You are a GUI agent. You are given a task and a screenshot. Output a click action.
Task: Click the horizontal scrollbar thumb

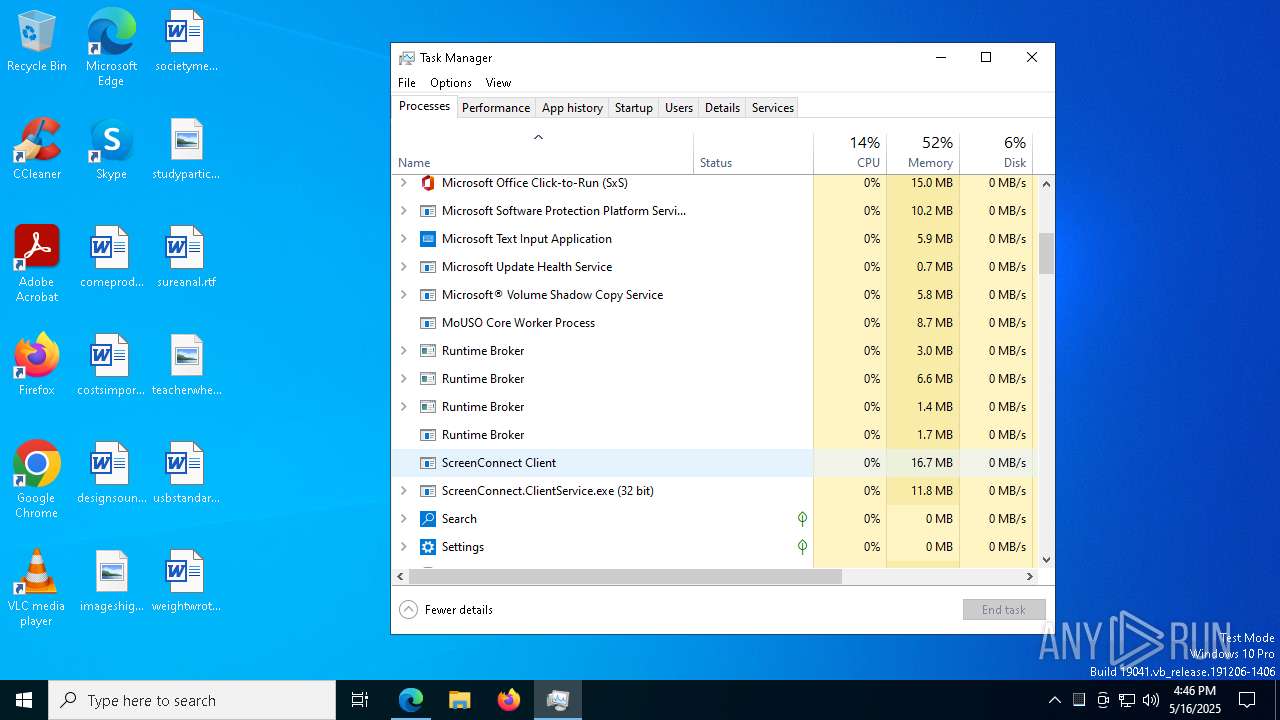point(625,577)
